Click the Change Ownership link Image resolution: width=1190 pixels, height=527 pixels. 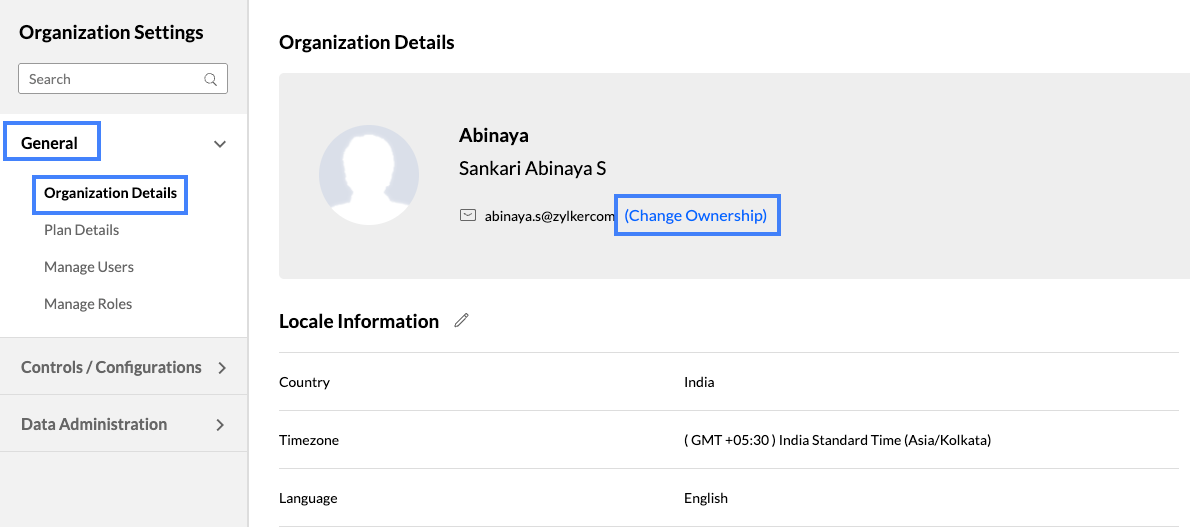[696, 215]
